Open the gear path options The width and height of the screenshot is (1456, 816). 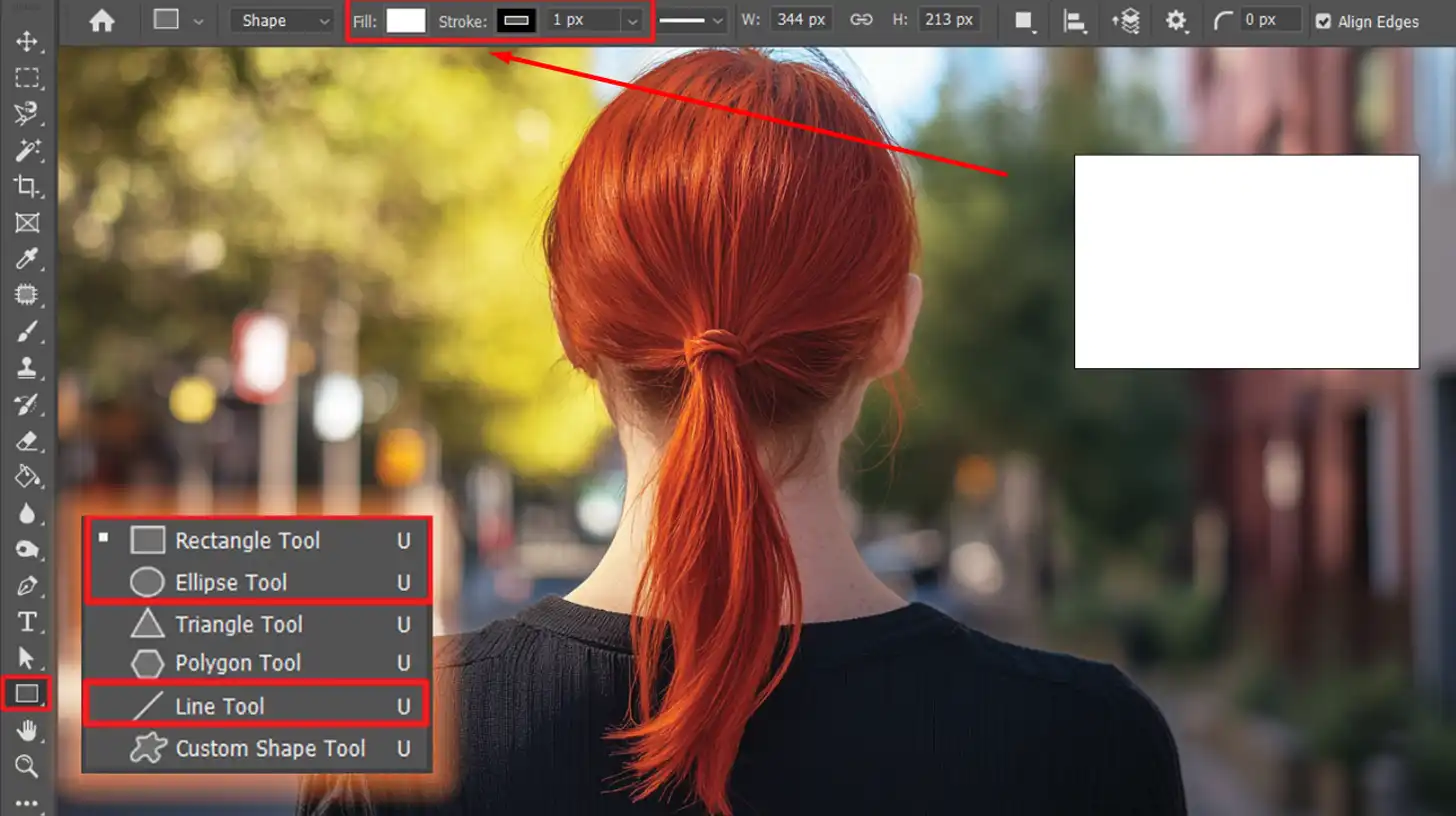(1177, 20)
